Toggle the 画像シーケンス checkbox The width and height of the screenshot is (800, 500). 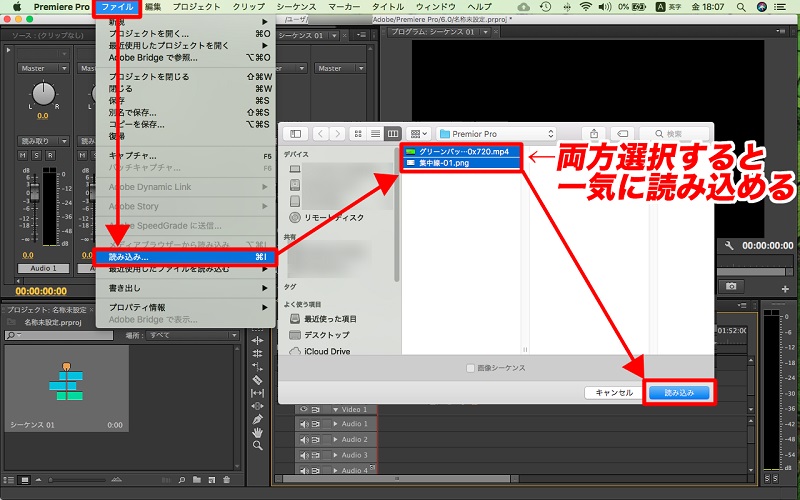pos(470,368)
